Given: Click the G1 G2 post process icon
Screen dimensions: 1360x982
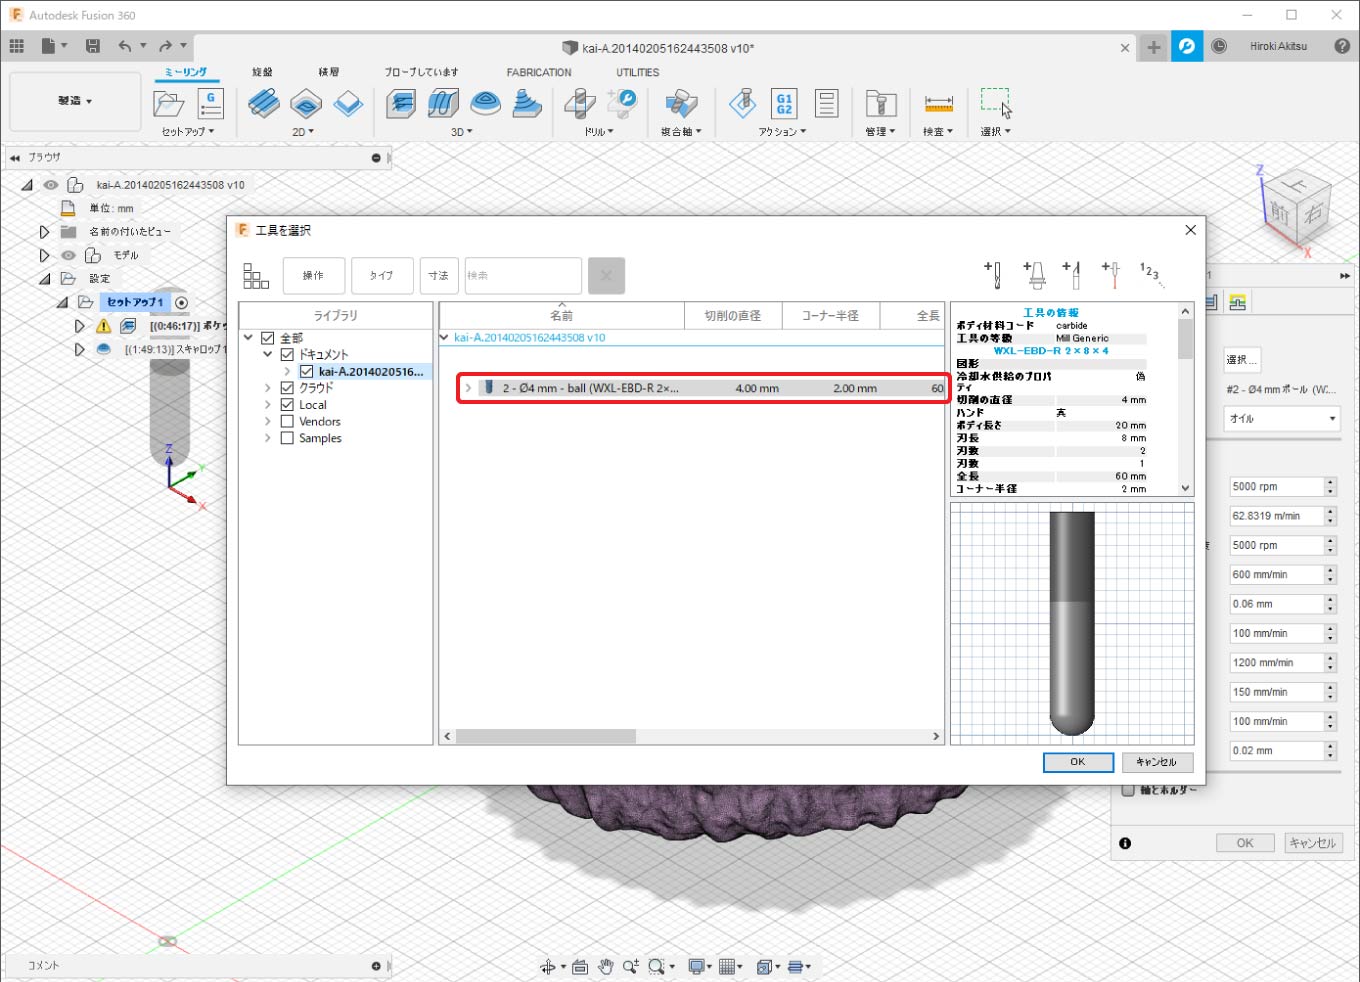Looking at the screenshot, I should coord(783,103).
